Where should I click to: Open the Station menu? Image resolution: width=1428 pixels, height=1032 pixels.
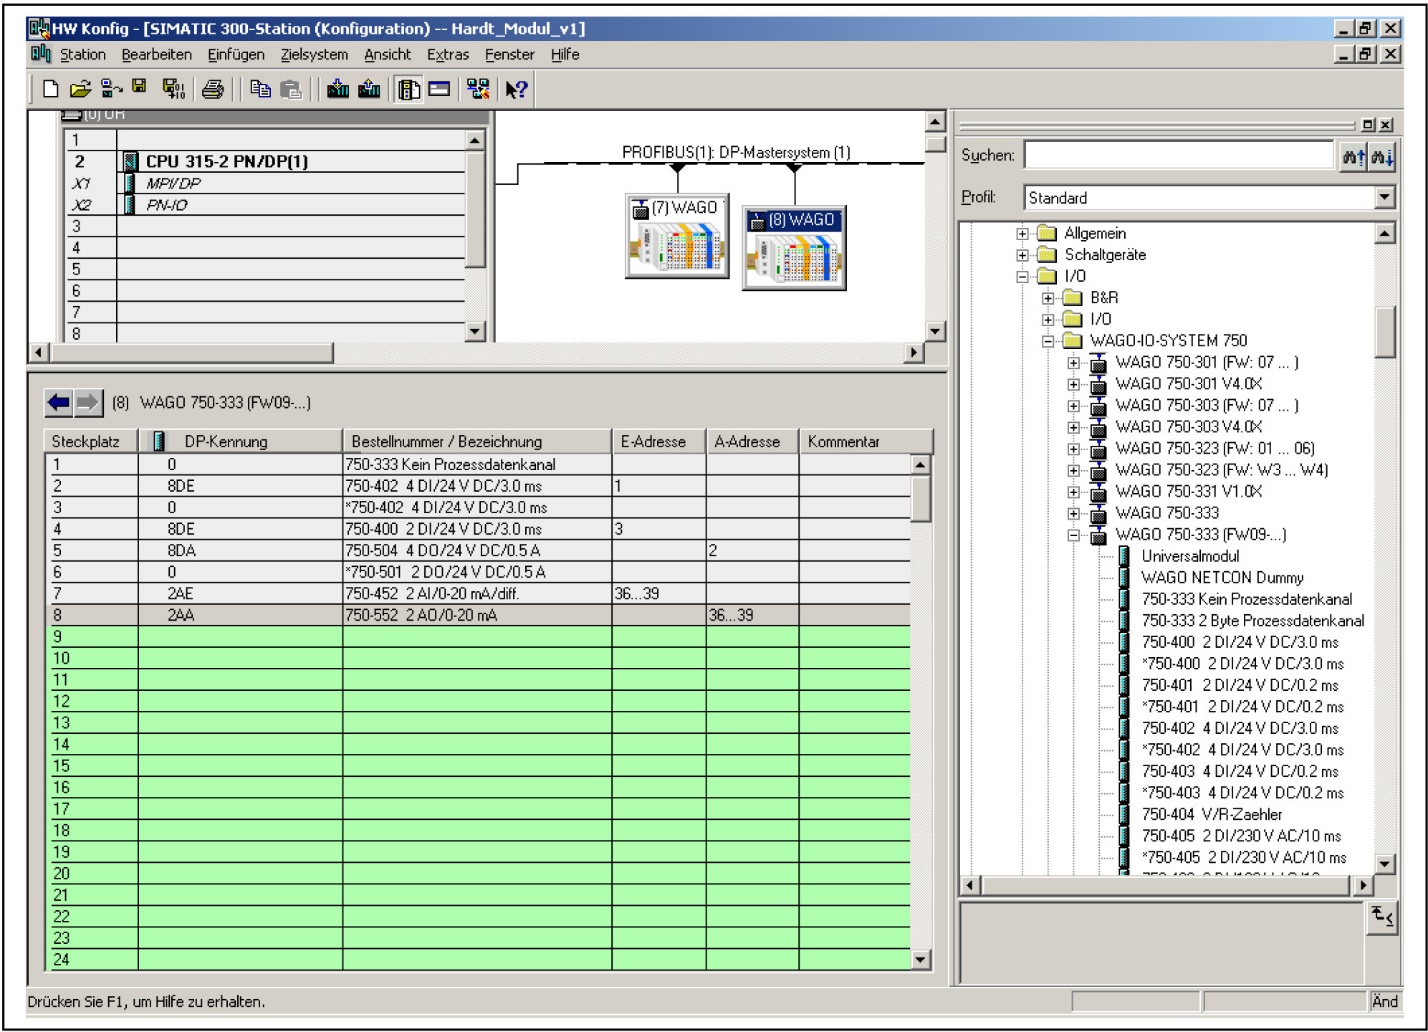coord(83,55)
